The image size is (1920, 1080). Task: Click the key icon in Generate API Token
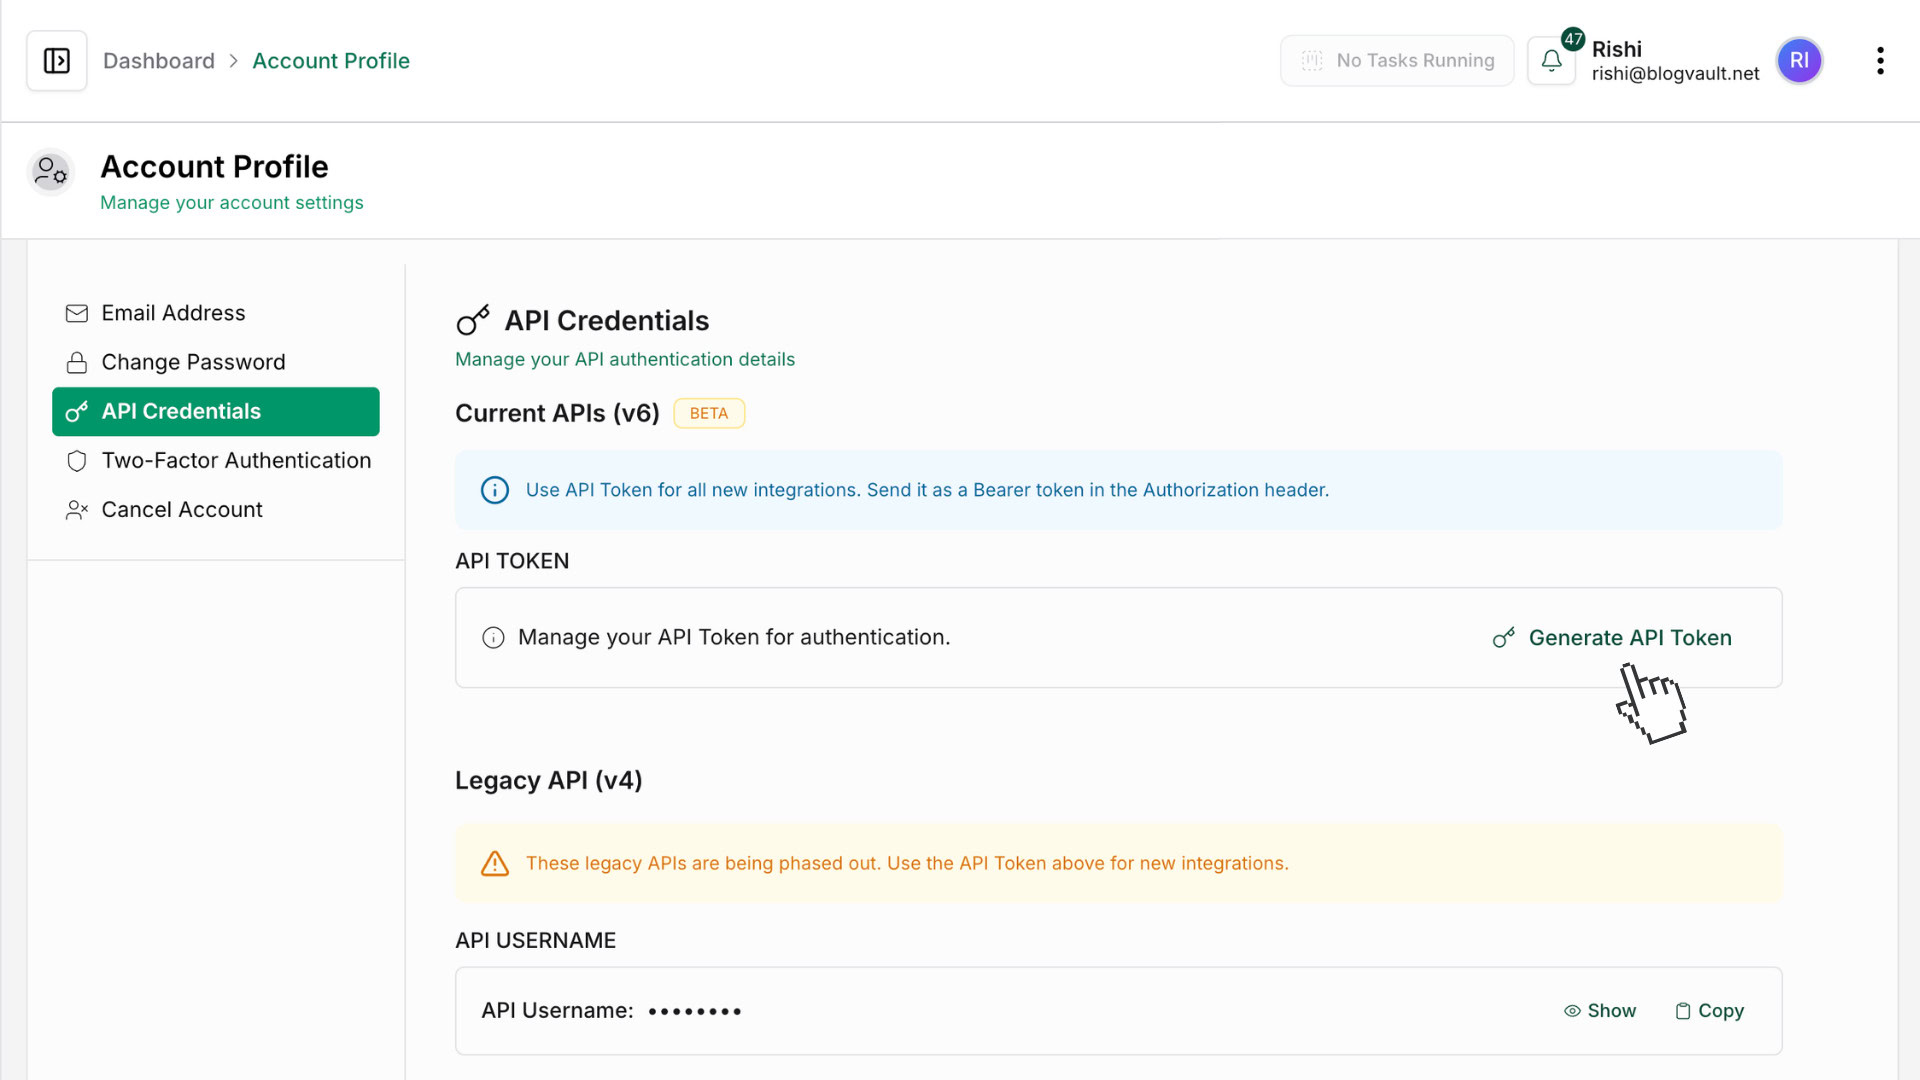pyautogui.click(x=1504, y=638)
